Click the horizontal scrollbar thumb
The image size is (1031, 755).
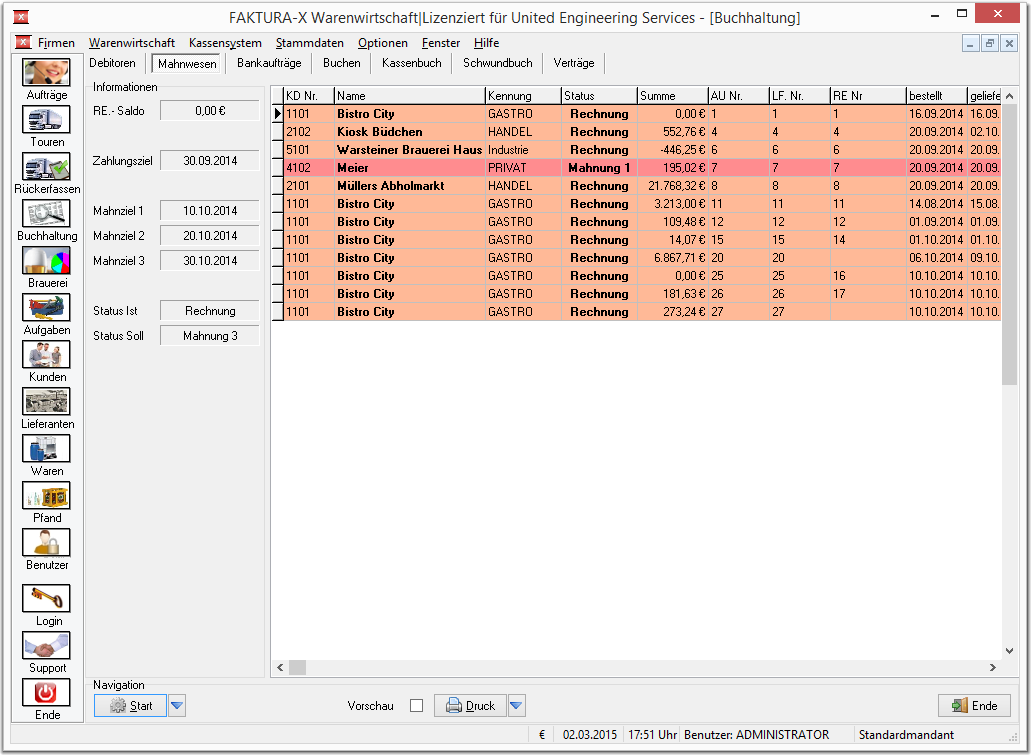point(297,668)
